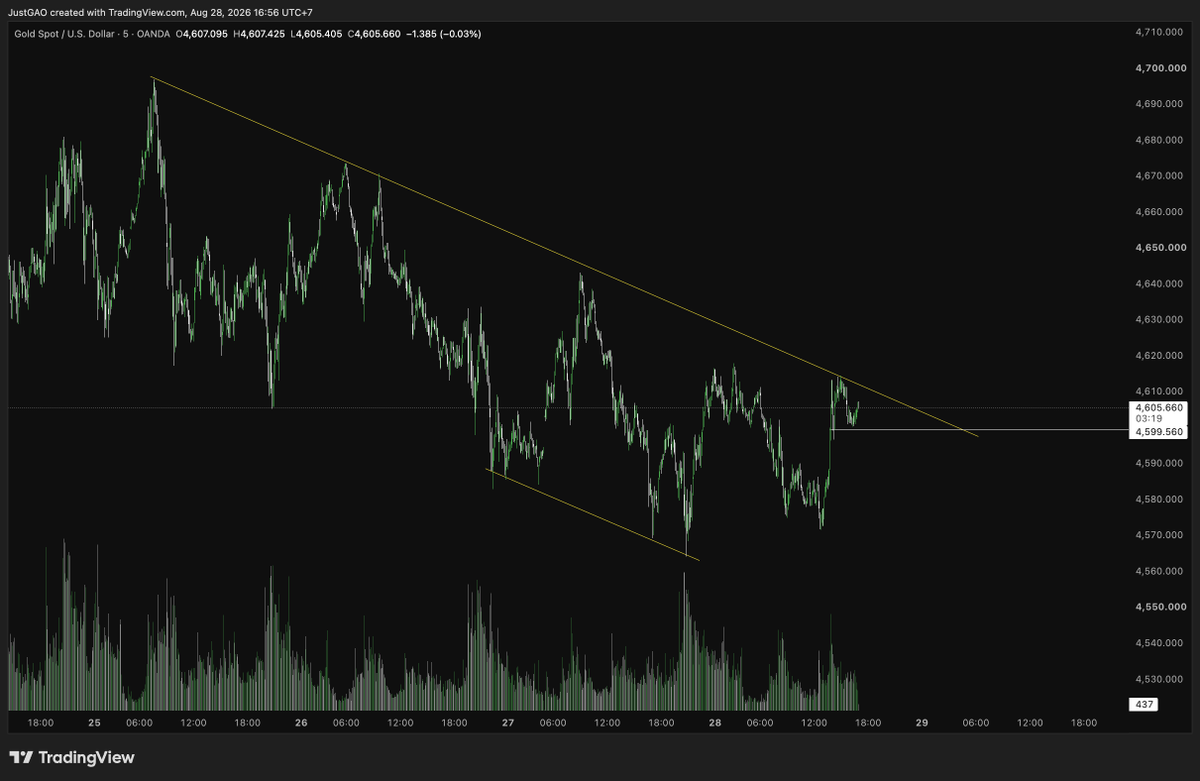
Task: Click the volume value tag 437
Action: (1143, 705)
